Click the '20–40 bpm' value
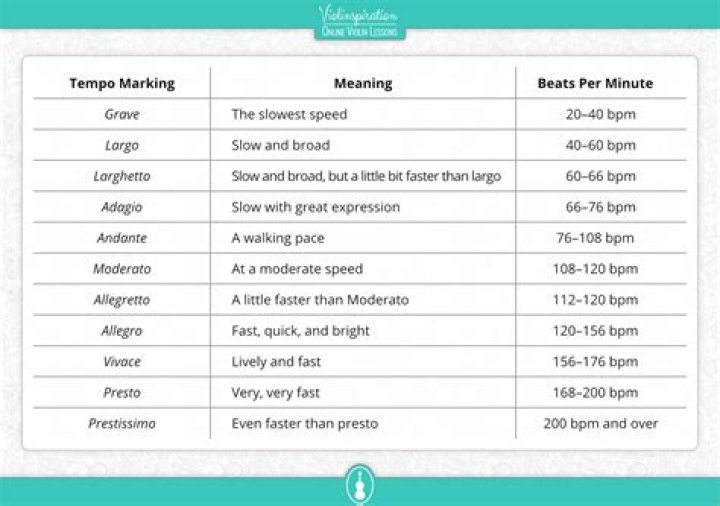720x506 pixels. pyautogui.click(x=600, y=114)
